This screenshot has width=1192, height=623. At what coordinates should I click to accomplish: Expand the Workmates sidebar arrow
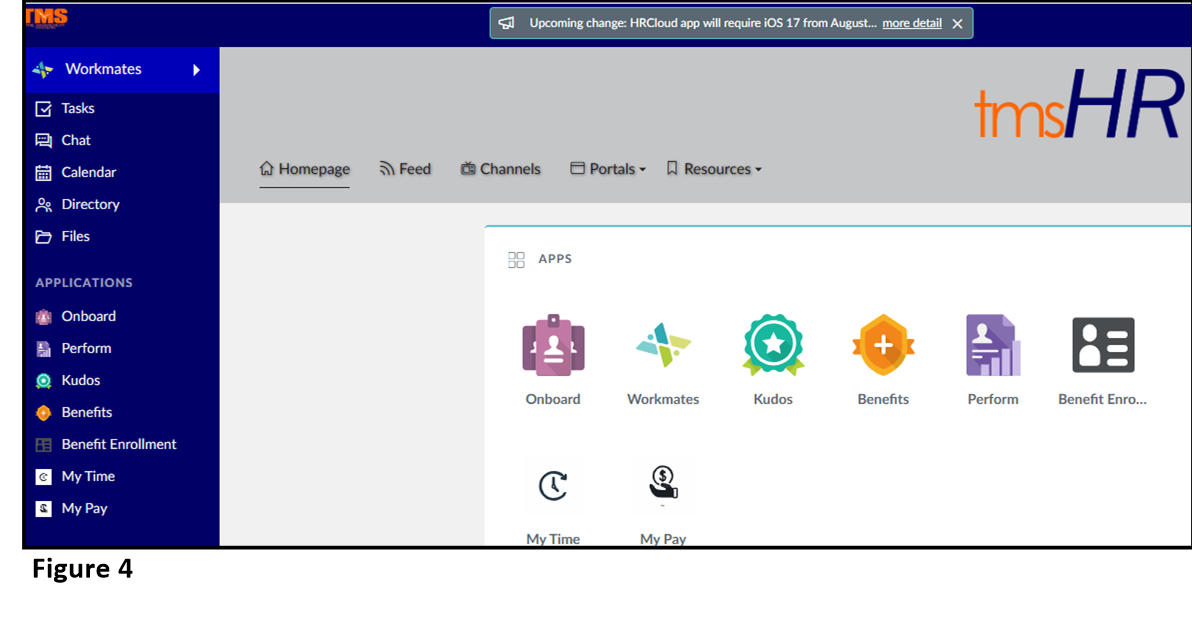pos(196,70)
